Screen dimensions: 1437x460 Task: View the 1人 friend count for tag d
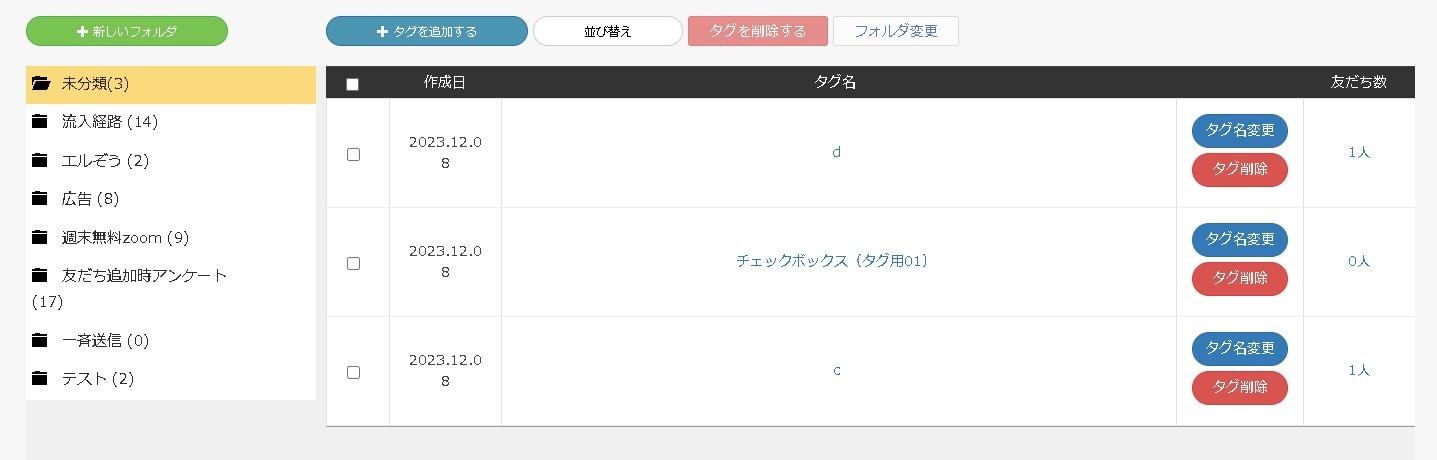tap(1359, 152)
